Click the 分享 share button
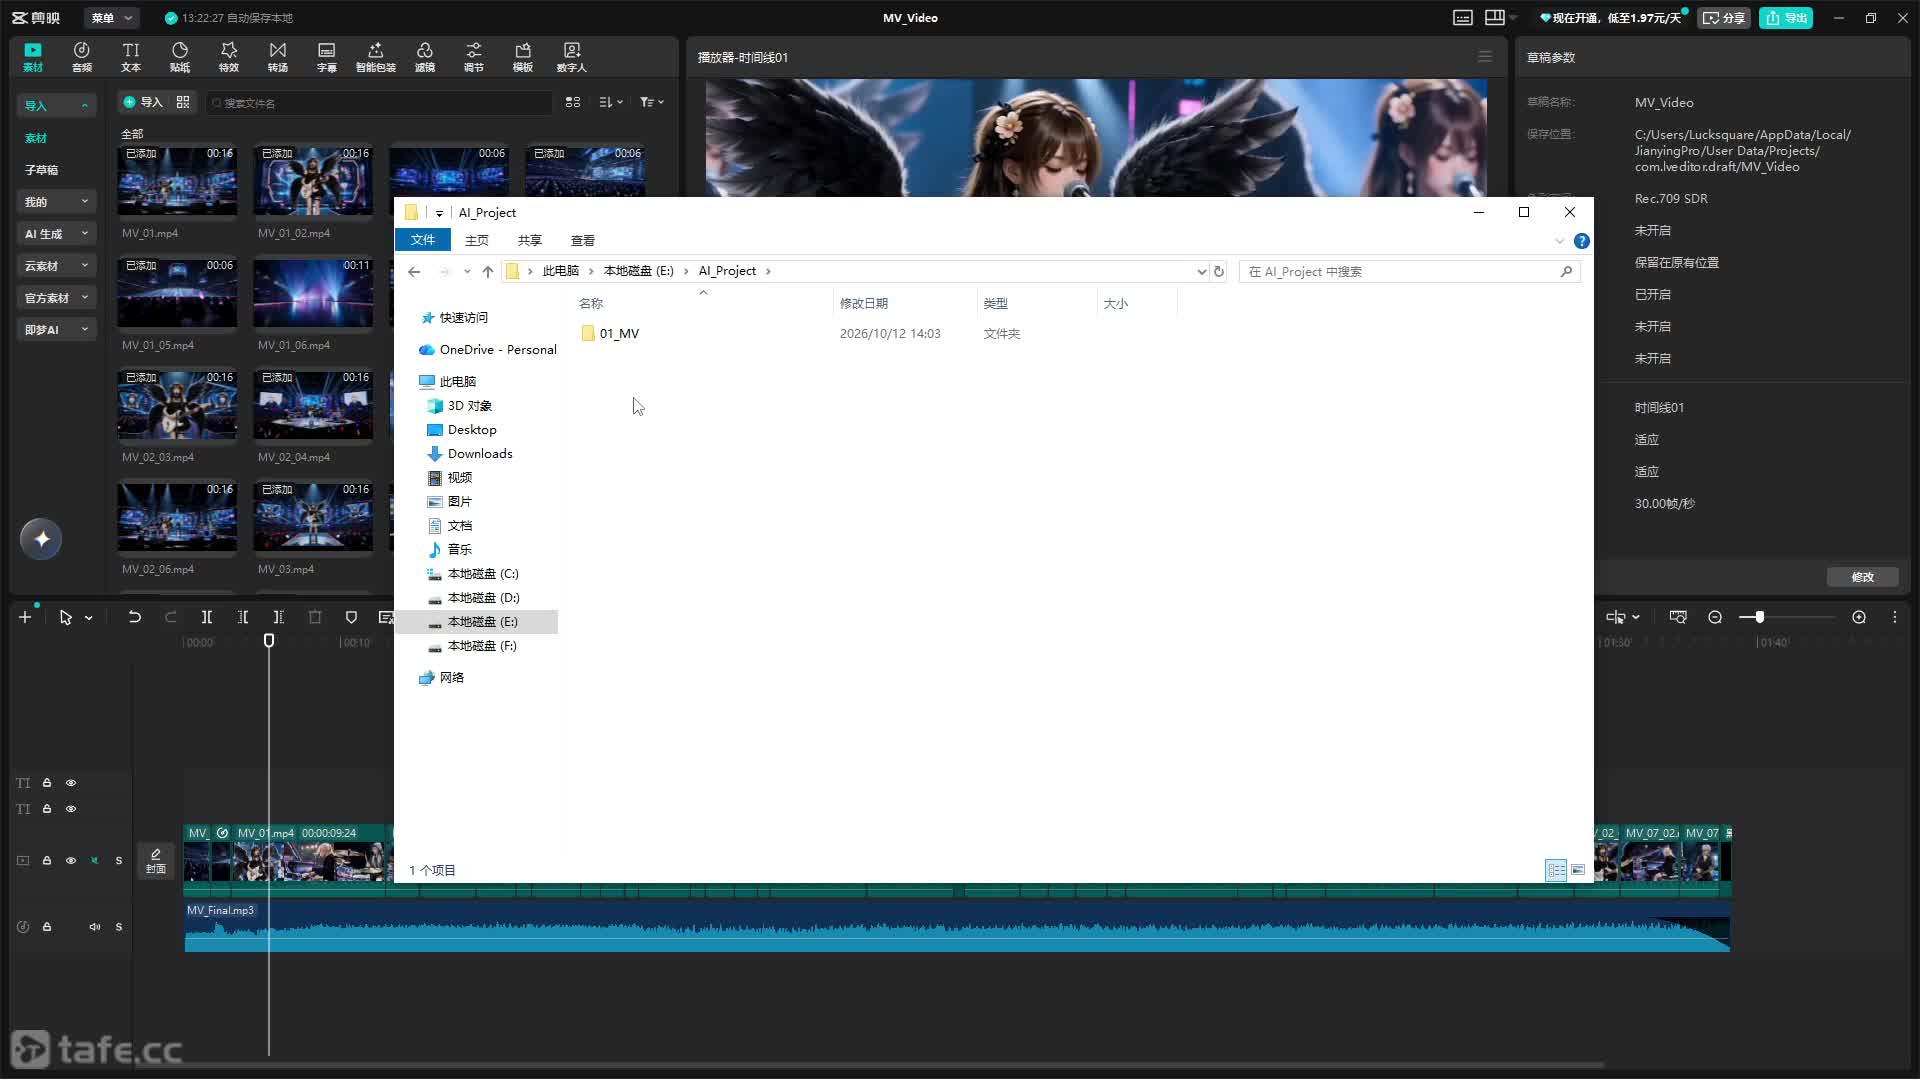The width and height of the screenshot is (1920, 1080). tap(1724, 18)
